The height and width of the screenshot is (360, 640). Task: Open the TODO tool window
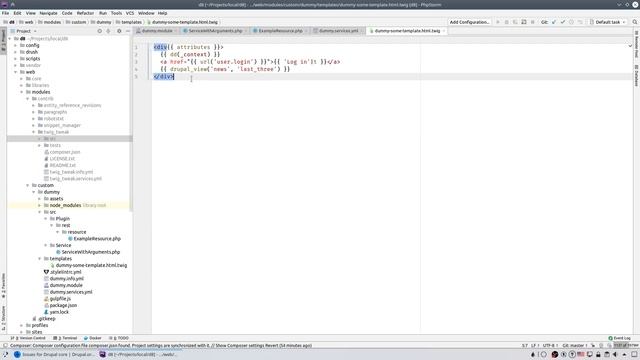119,338
